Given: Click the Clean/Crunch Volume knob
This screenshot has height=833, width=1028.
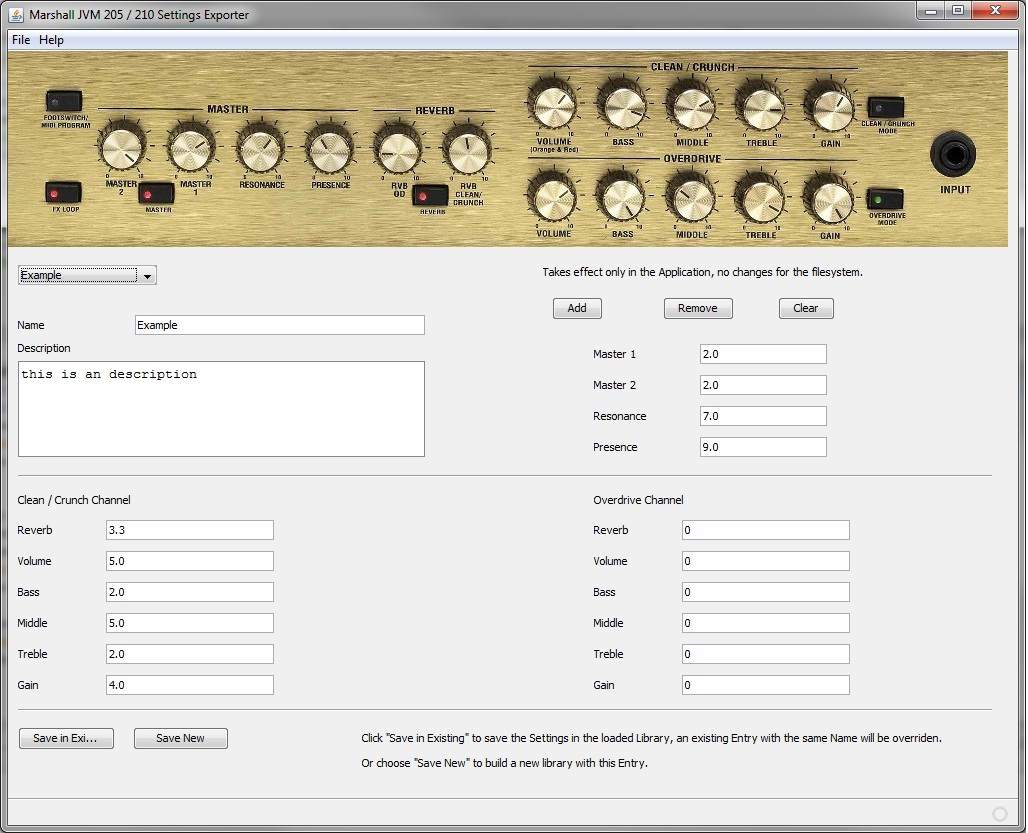Looking at the screenshot, I should (555, 106).
